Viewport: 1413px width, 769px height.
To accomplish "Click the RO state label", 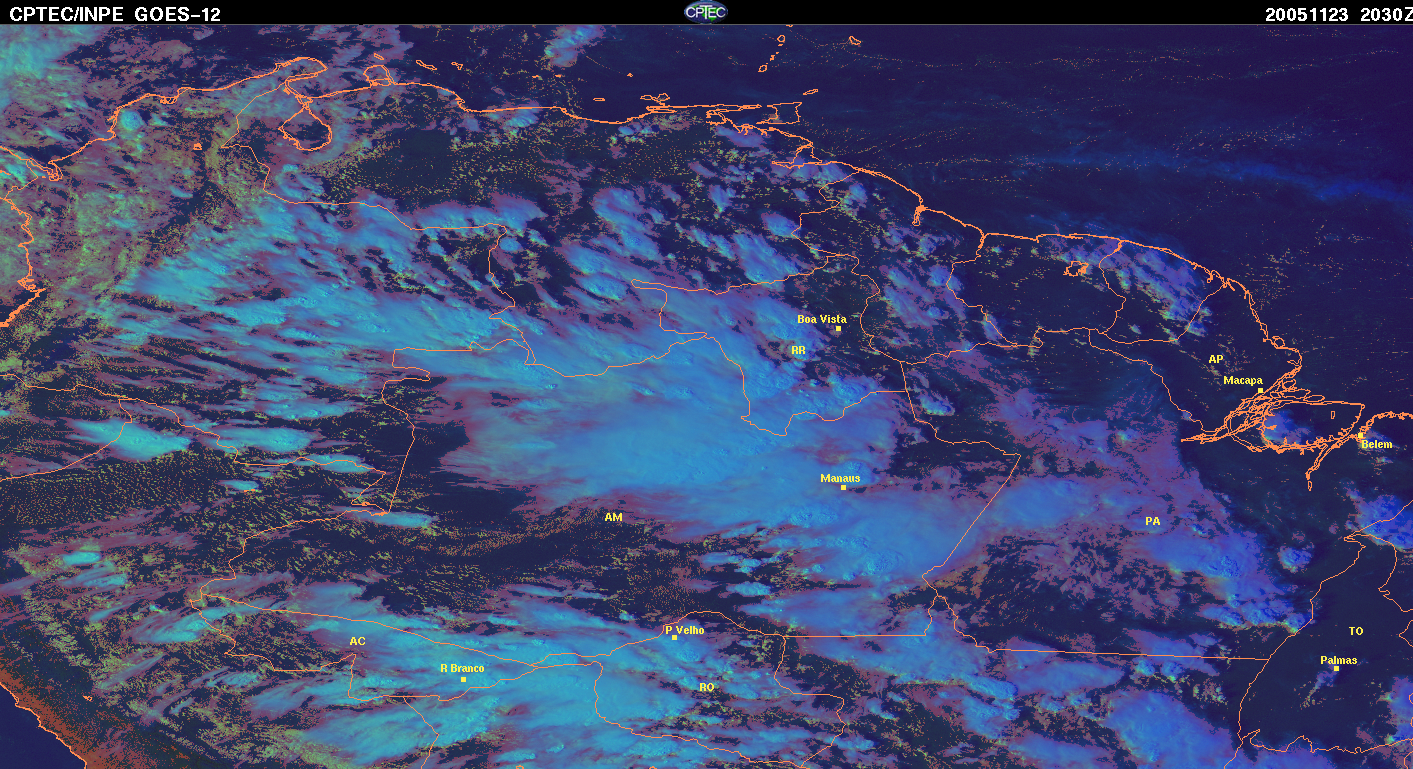I will (x=707, y=687).
